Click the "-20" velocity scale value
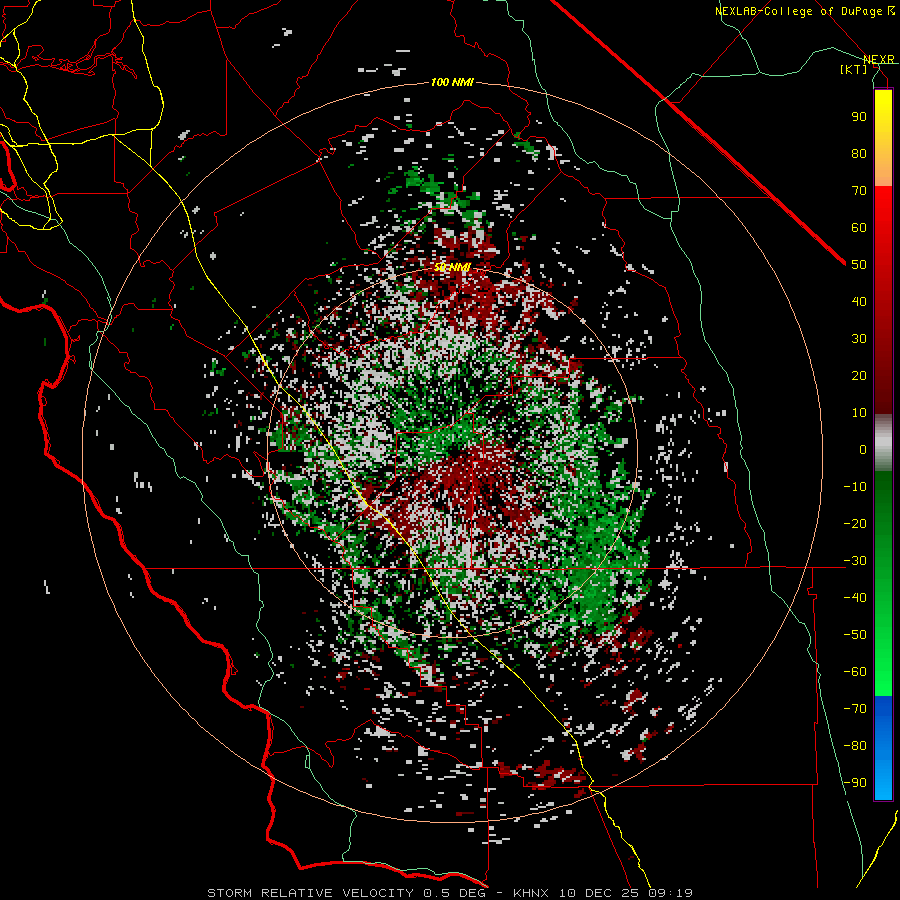Viewport: 900px width, 900px height. click(x=855, y=523)
